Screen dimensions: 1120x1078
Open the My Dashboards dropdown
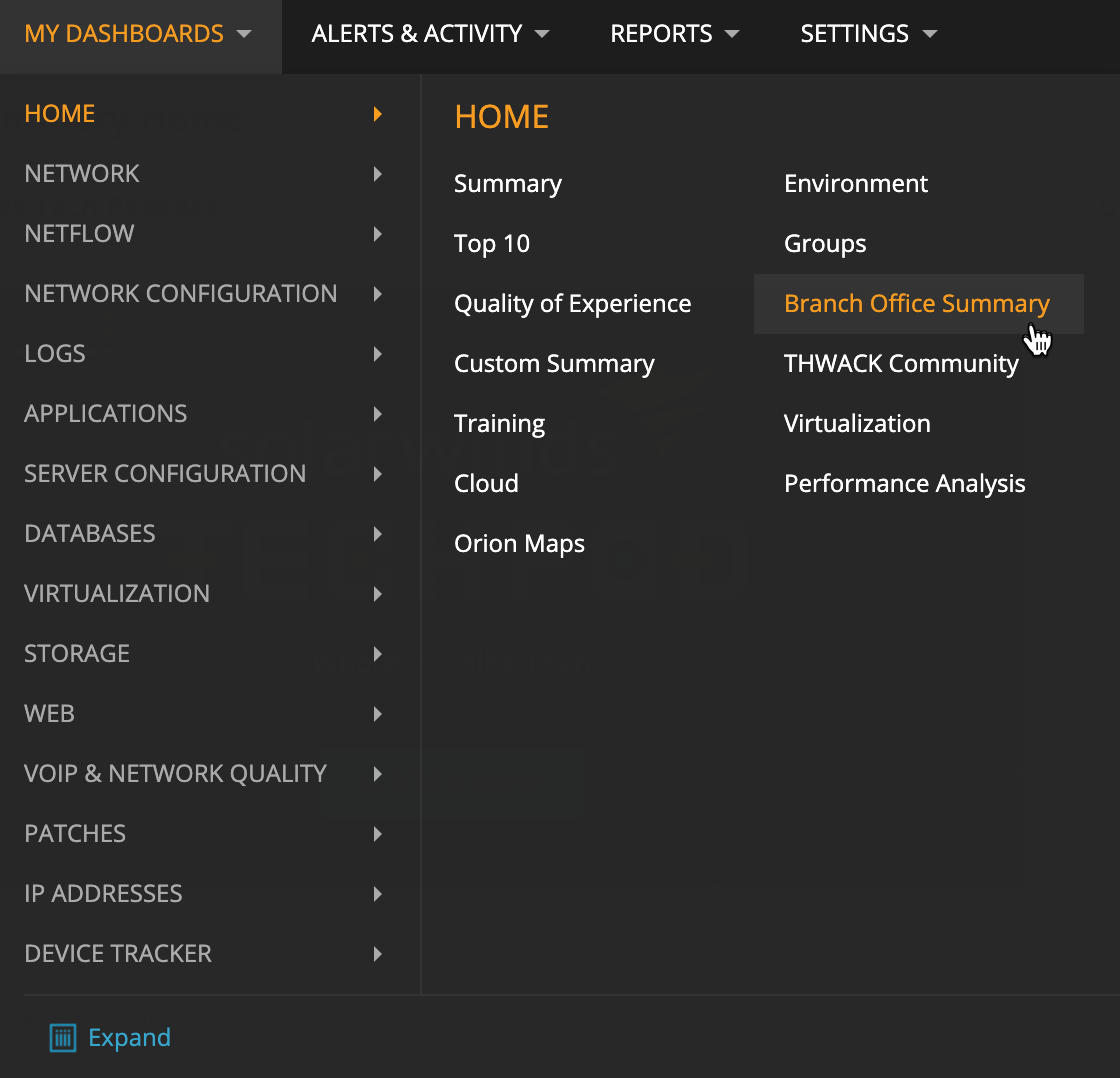coord(138,34)
